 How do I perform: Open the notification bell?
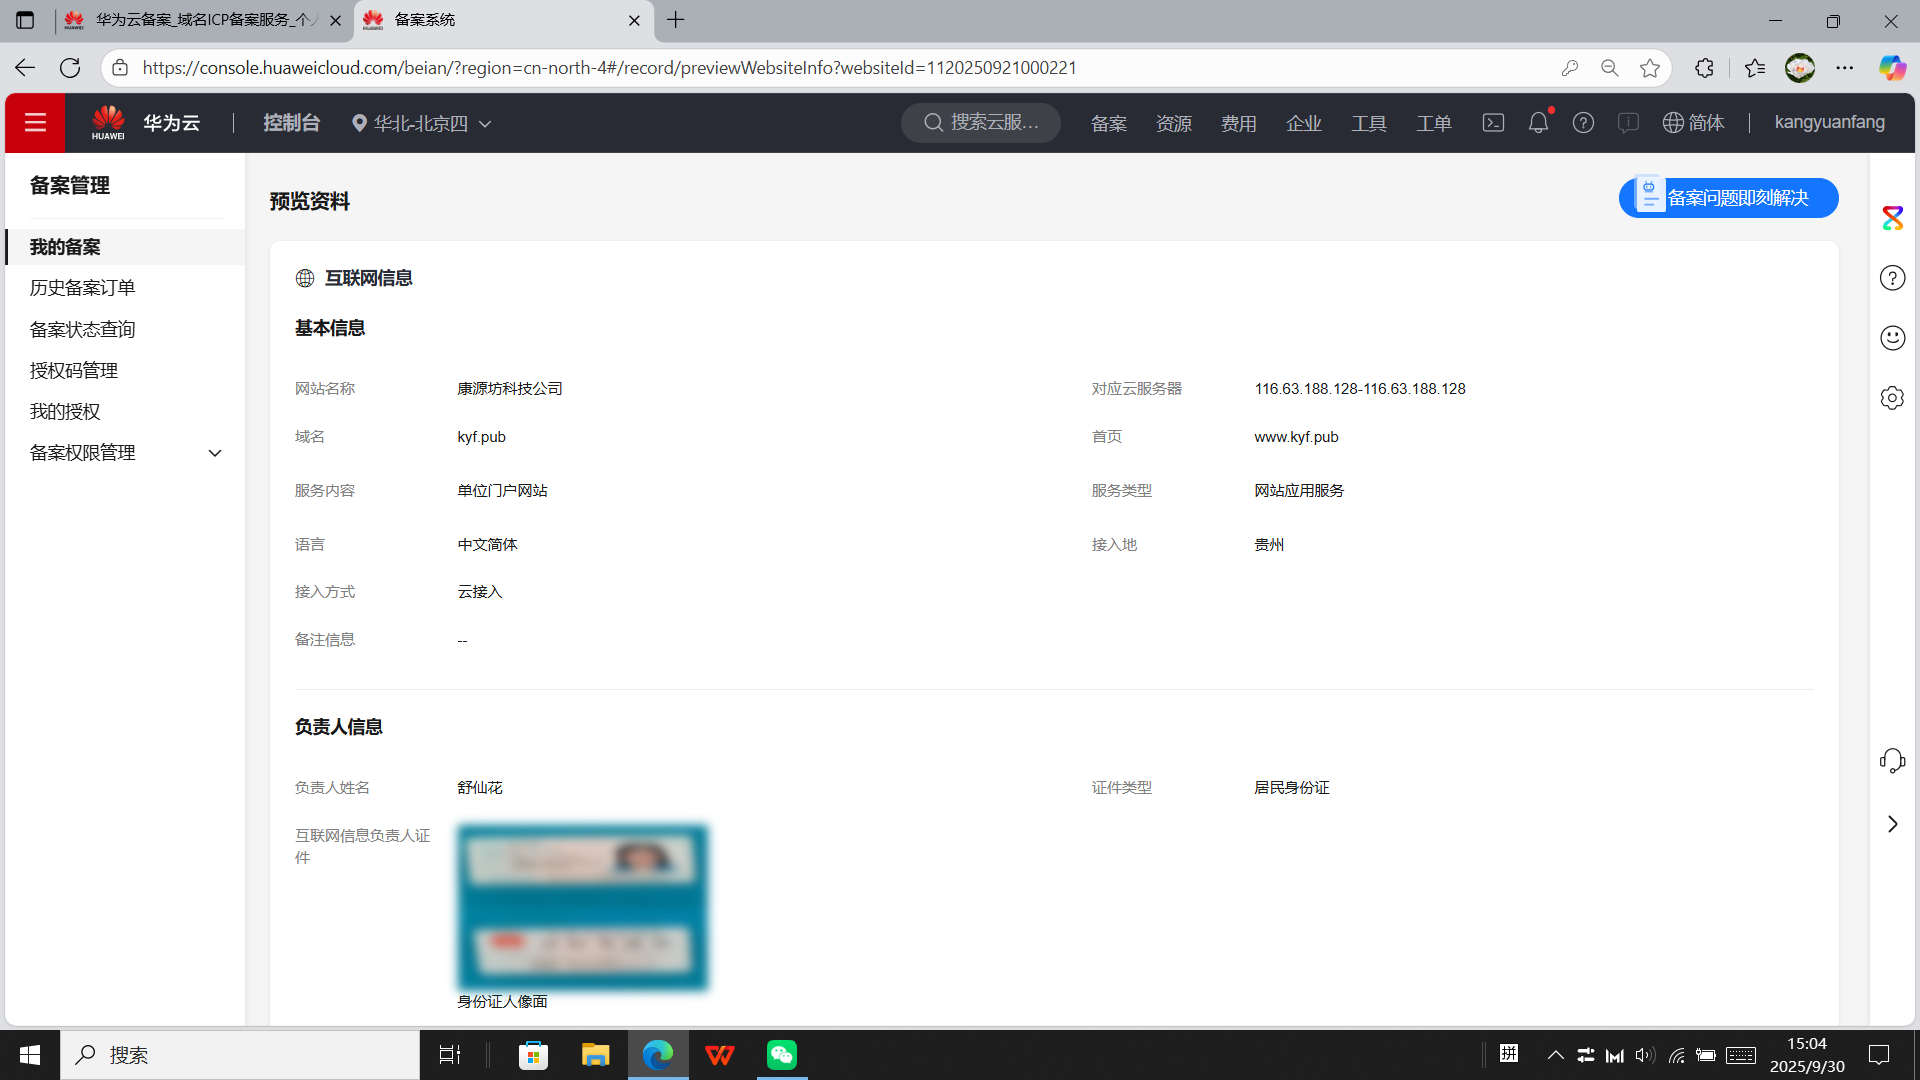coord(1538,123)
